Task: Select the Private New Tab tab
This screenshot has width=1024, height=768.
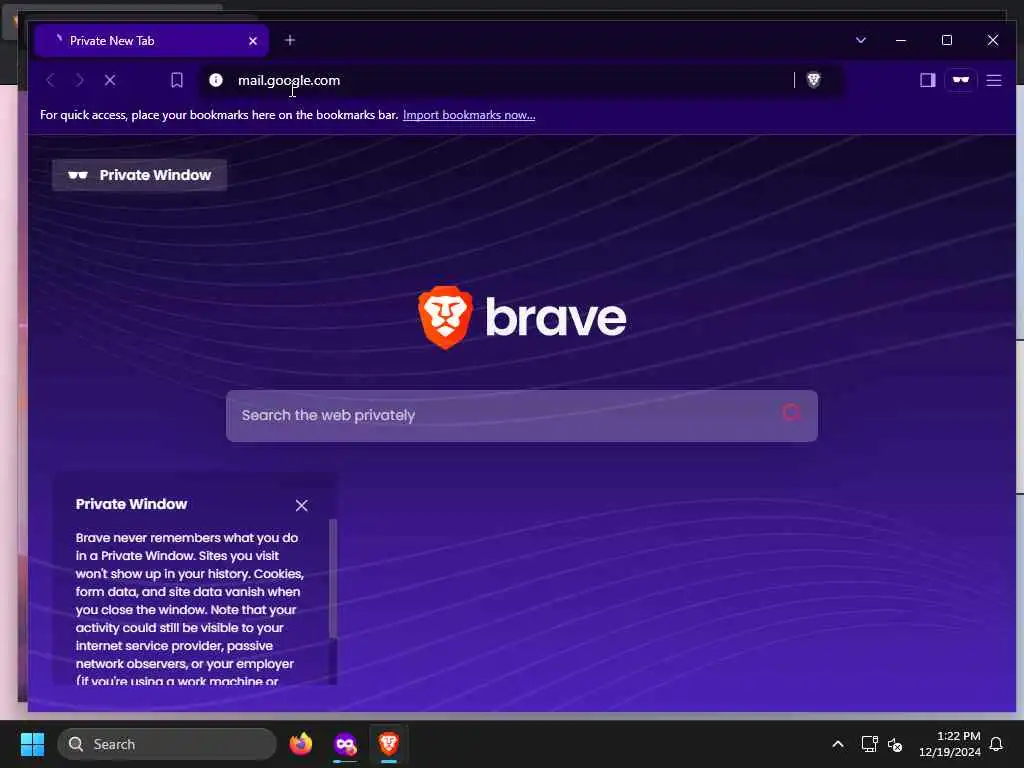Action: 152,40
